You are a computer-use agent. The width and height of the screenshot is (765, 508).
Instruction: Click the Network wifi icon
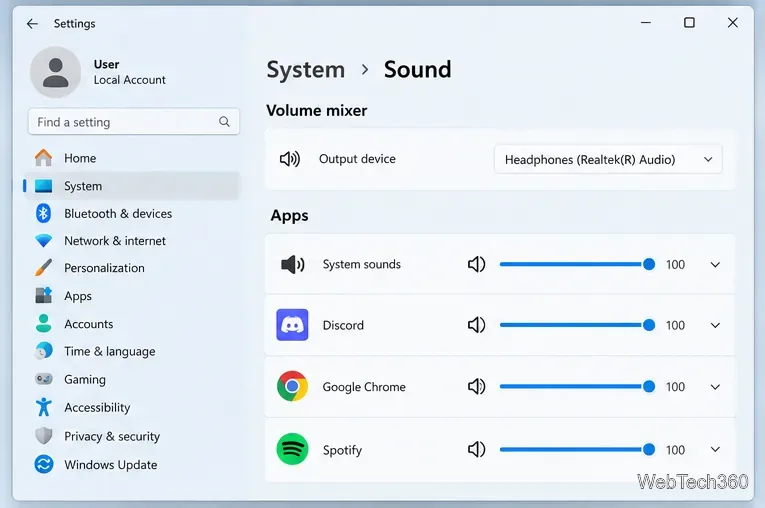43,241
